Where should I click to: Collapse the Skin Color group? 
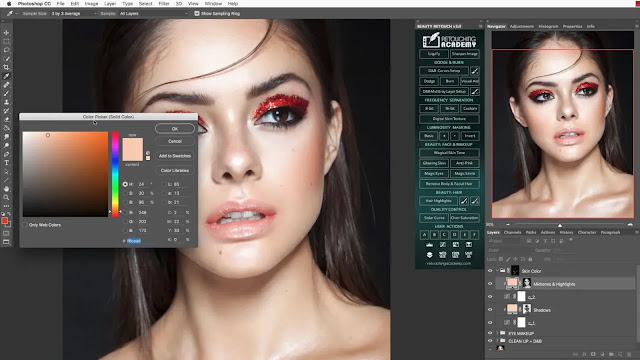[x=497, y=271]
